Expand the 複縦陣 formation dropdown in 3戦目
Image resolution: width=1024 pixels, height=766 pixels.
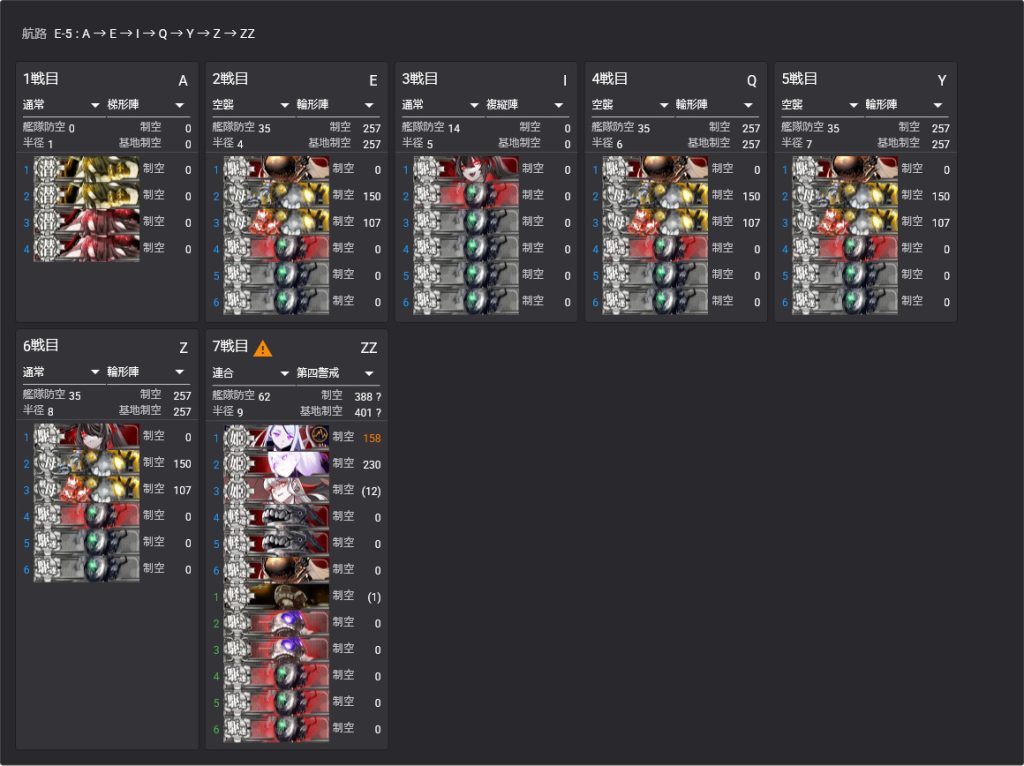pyautogui.click(x=527, y=105)
